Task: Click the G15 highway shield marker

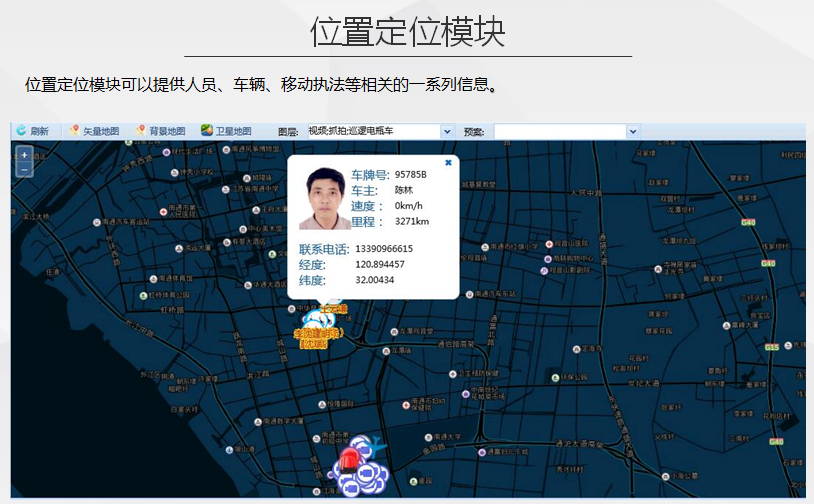Action: click(x=771, y=347)
